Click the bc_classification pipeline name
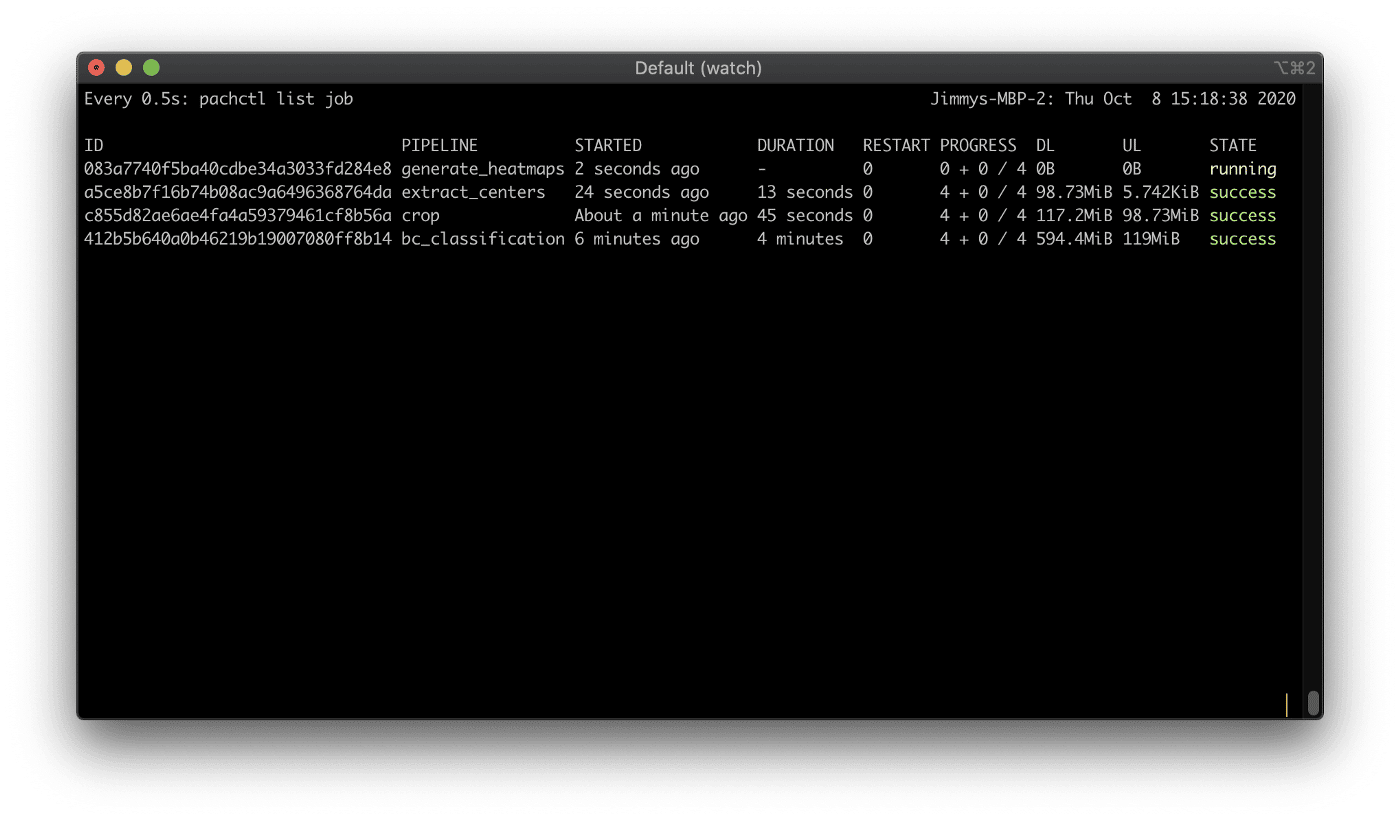Screen dimensions: 1400x821 [x=483, y=239]
